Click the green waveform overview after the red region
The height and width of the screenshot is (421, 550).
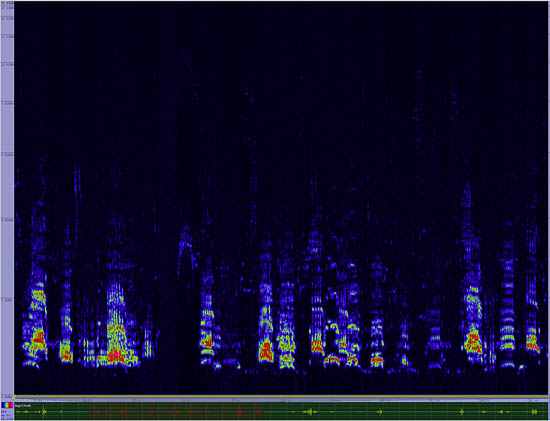[406, 411]
